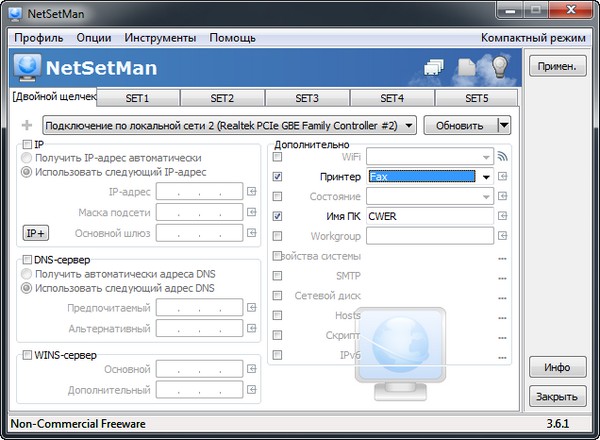Click the arrow icon next to IP-адрес field
Screen dimensions: 600x440
coord(252,191)
